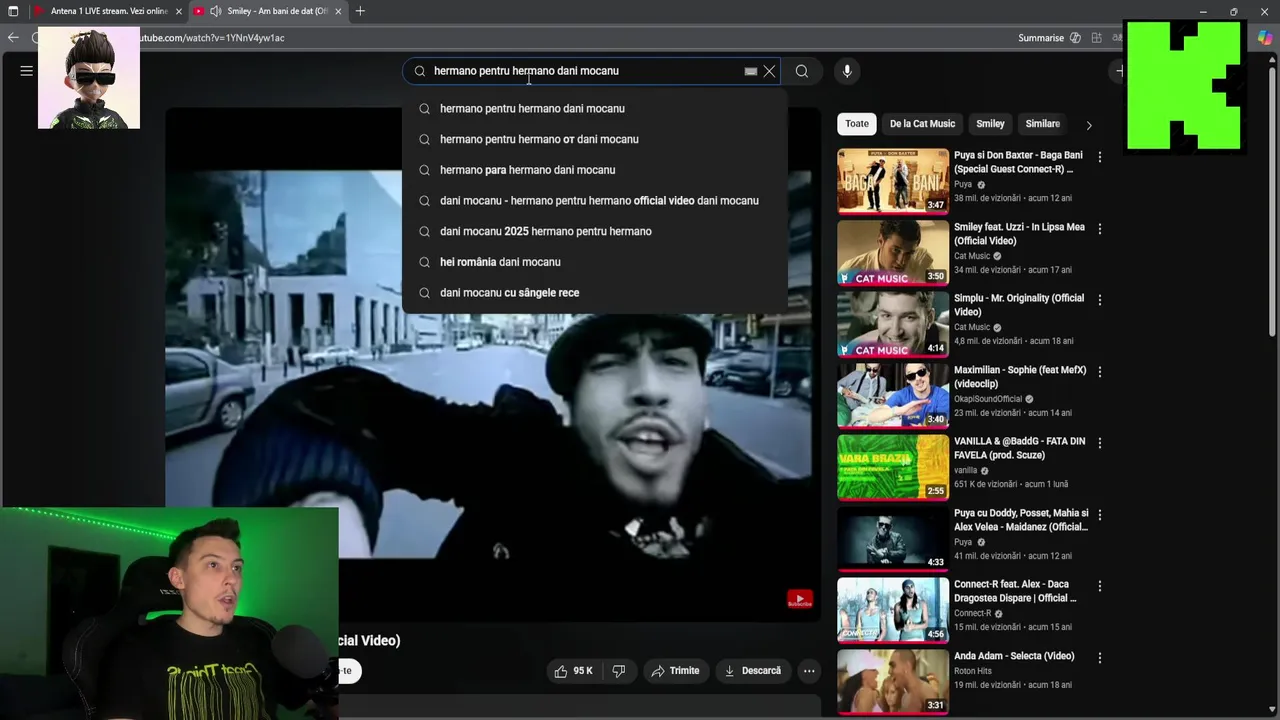
Task: Select the 'De la Cat Music' chip
Action: tap(922, 124)
